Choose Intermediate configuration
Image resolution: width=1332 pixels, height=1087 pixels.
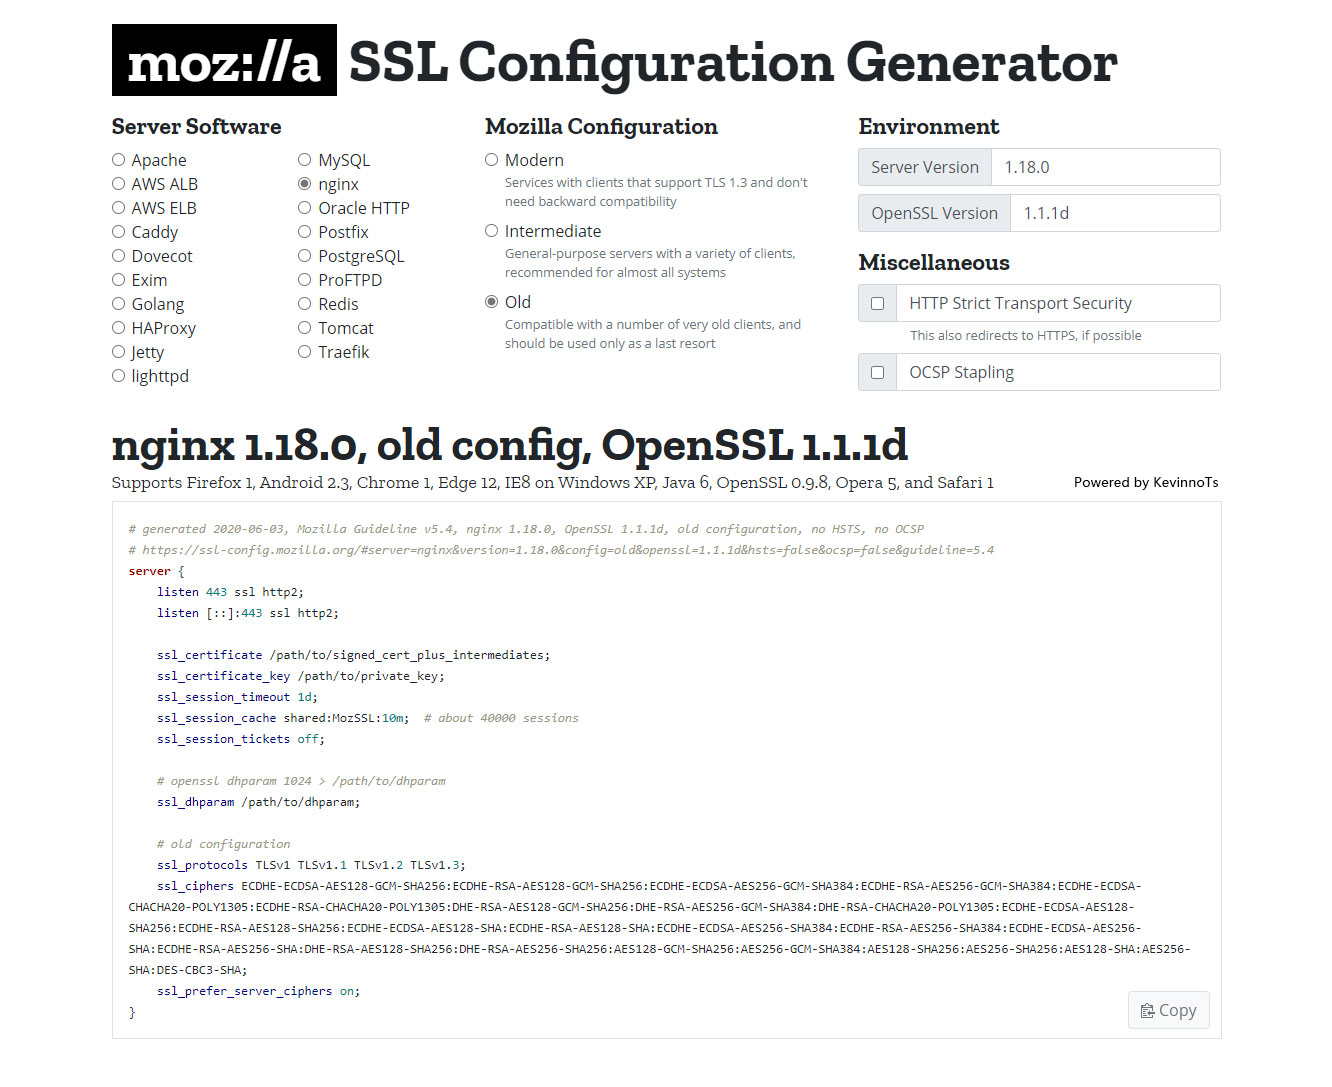coord(492,231)
